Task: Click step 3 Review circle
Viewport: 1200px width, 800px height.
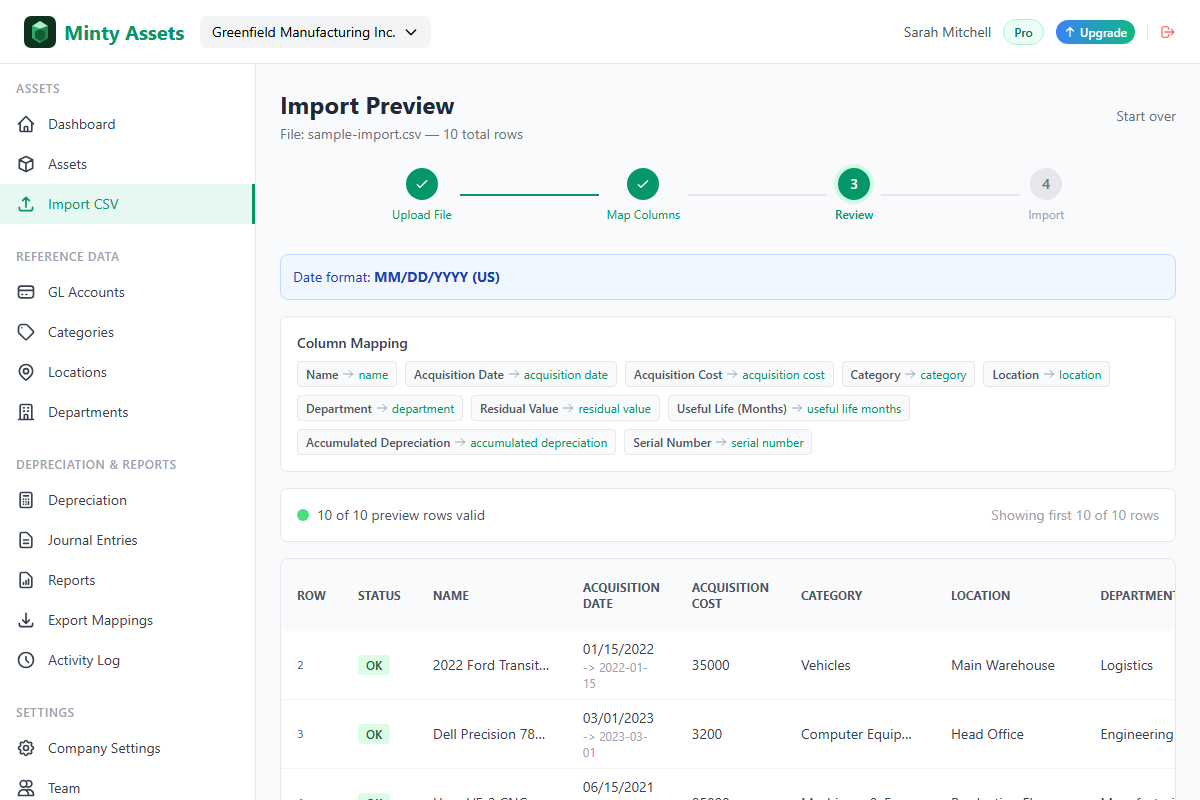Action: [x=854, y=184]
